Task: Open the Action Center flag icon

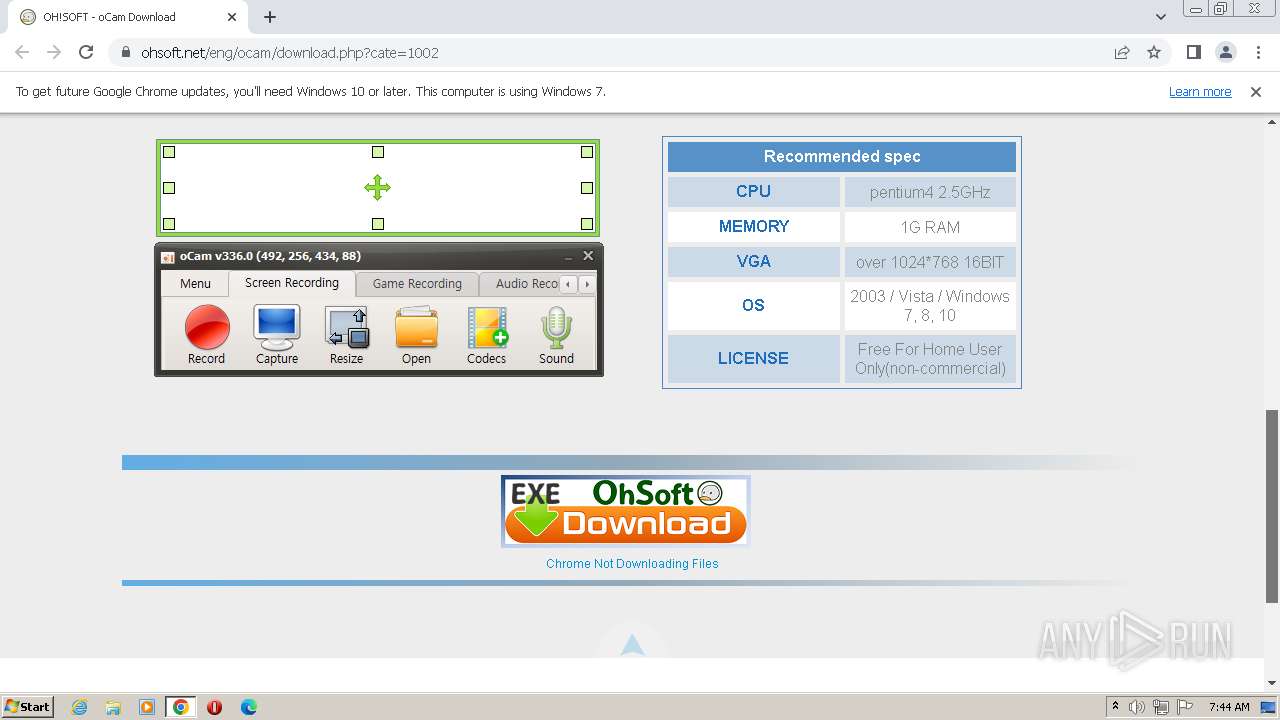Action: click(1185, 707)
